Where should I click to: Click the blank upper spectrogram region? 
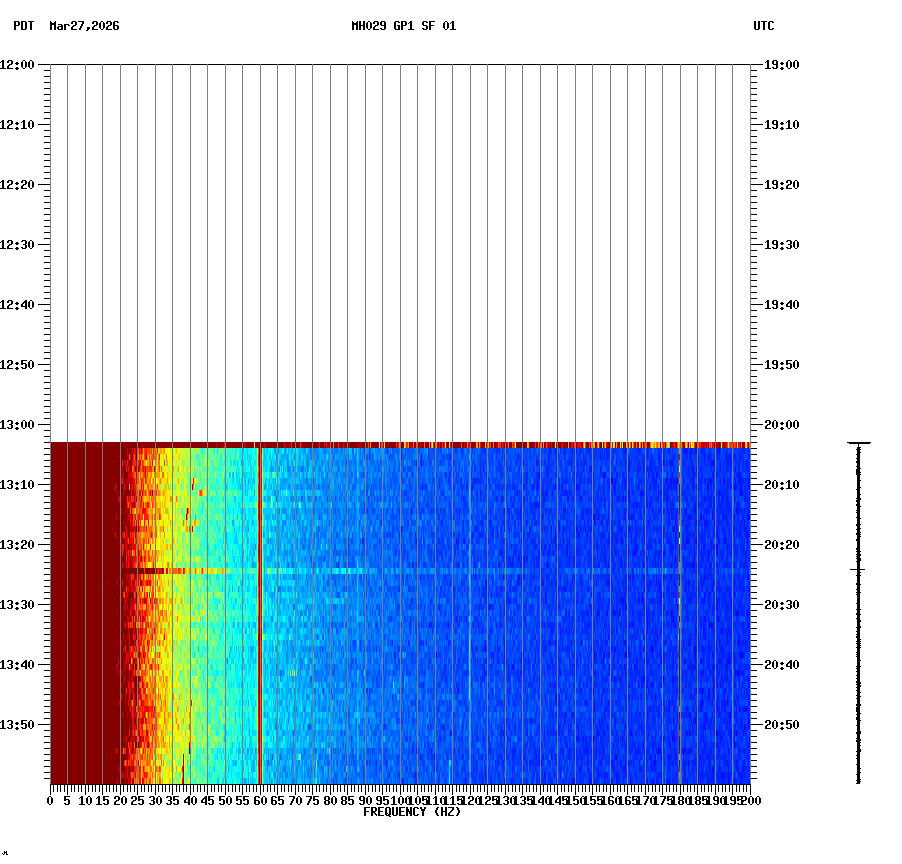[400, 240]
